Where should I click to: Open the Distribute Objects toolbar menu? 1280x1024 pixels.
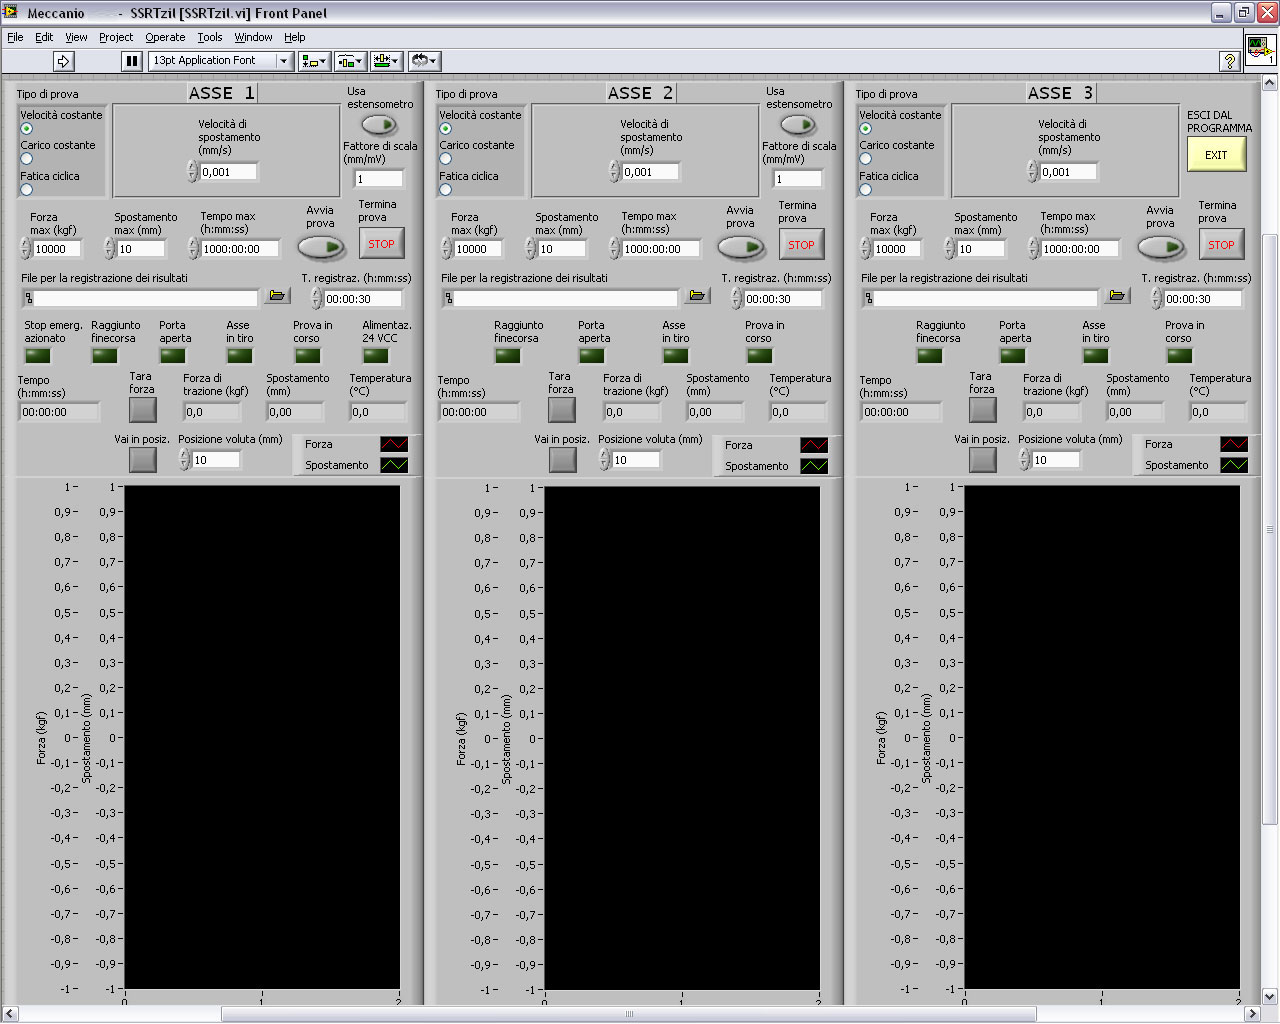click(x=350, y=61)
